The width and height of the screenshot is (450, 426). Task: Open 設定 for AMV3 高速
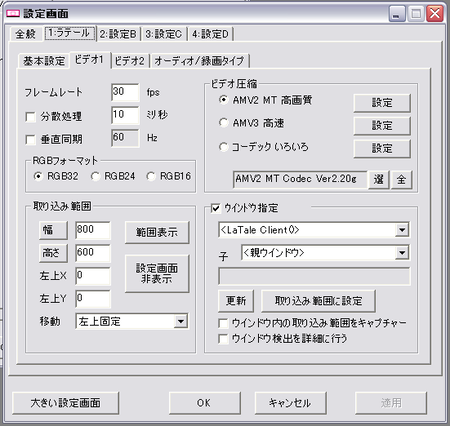(382, 126)
